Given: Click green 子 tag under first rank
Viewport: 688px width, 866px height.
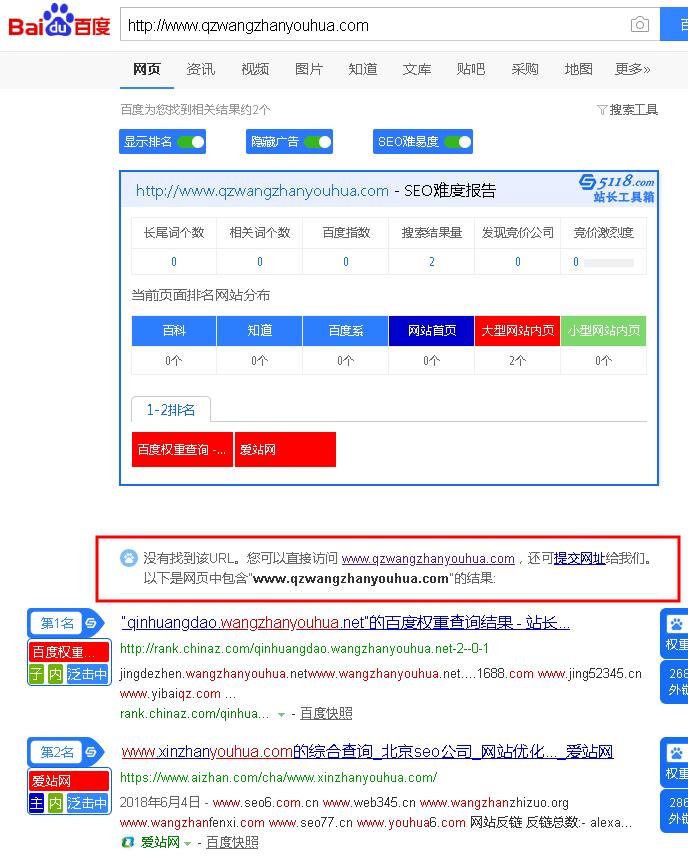Looking at the screenshot, I should tap(36, 674).
